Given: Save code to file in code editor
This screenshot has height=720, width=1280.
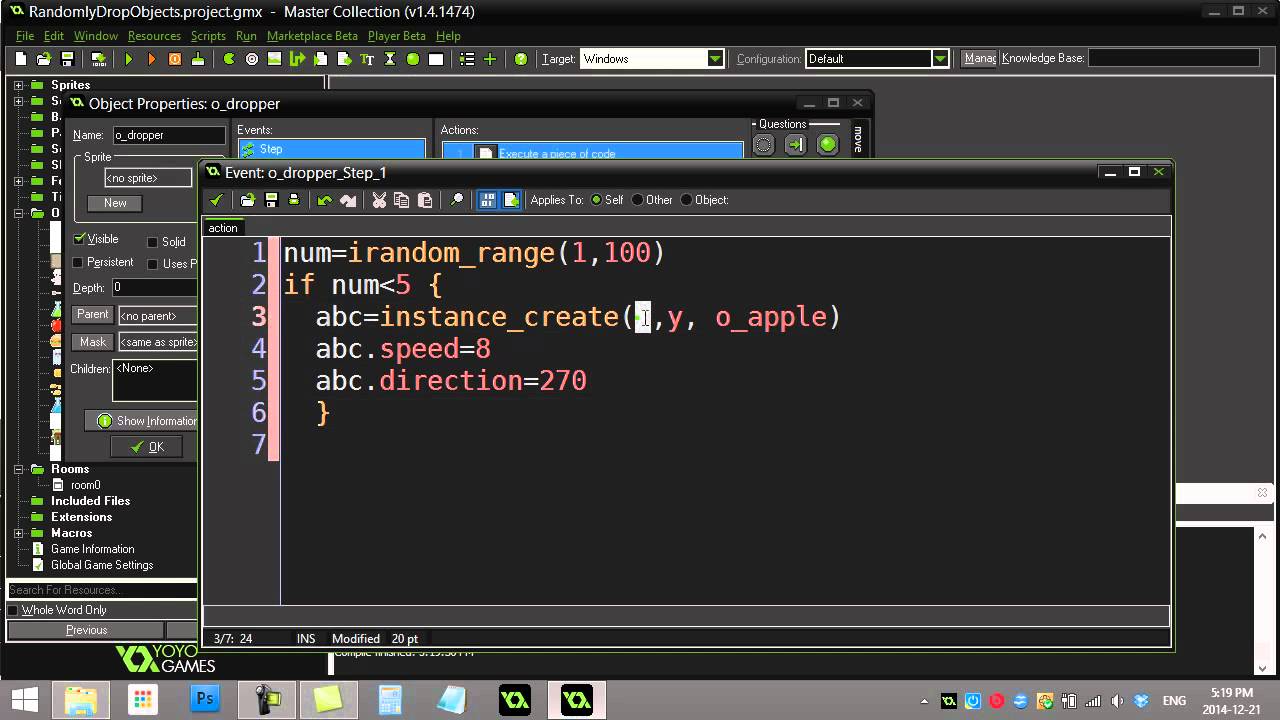Looking at the screenshot, I should [271, 200].
